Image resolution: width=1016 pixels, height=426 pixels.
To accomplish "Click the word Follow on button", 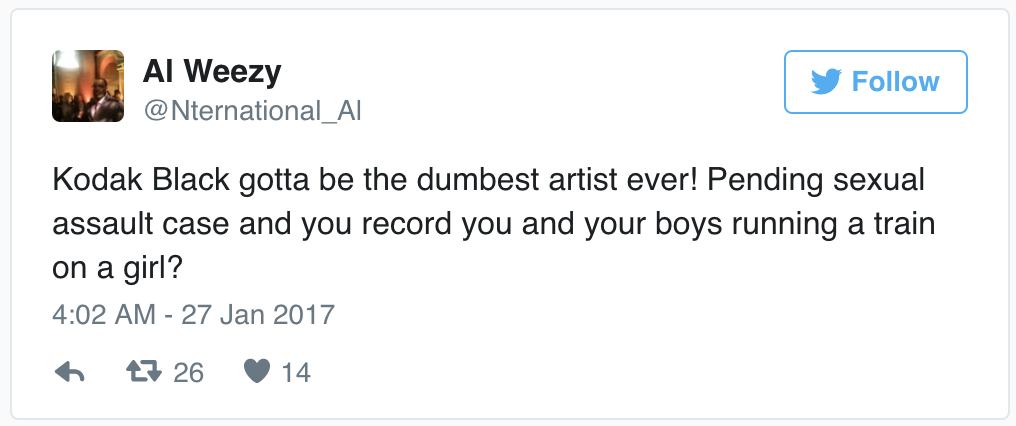I will (x=895, y=82).
